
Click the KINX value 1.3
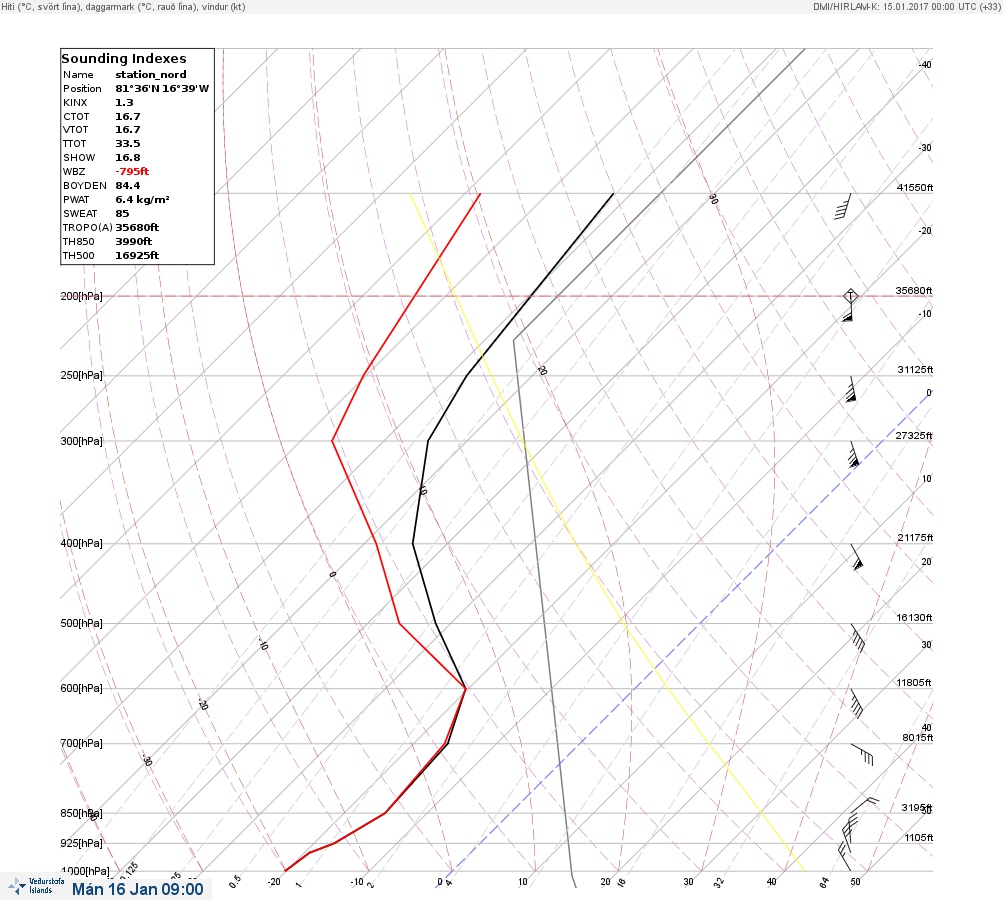124,102
